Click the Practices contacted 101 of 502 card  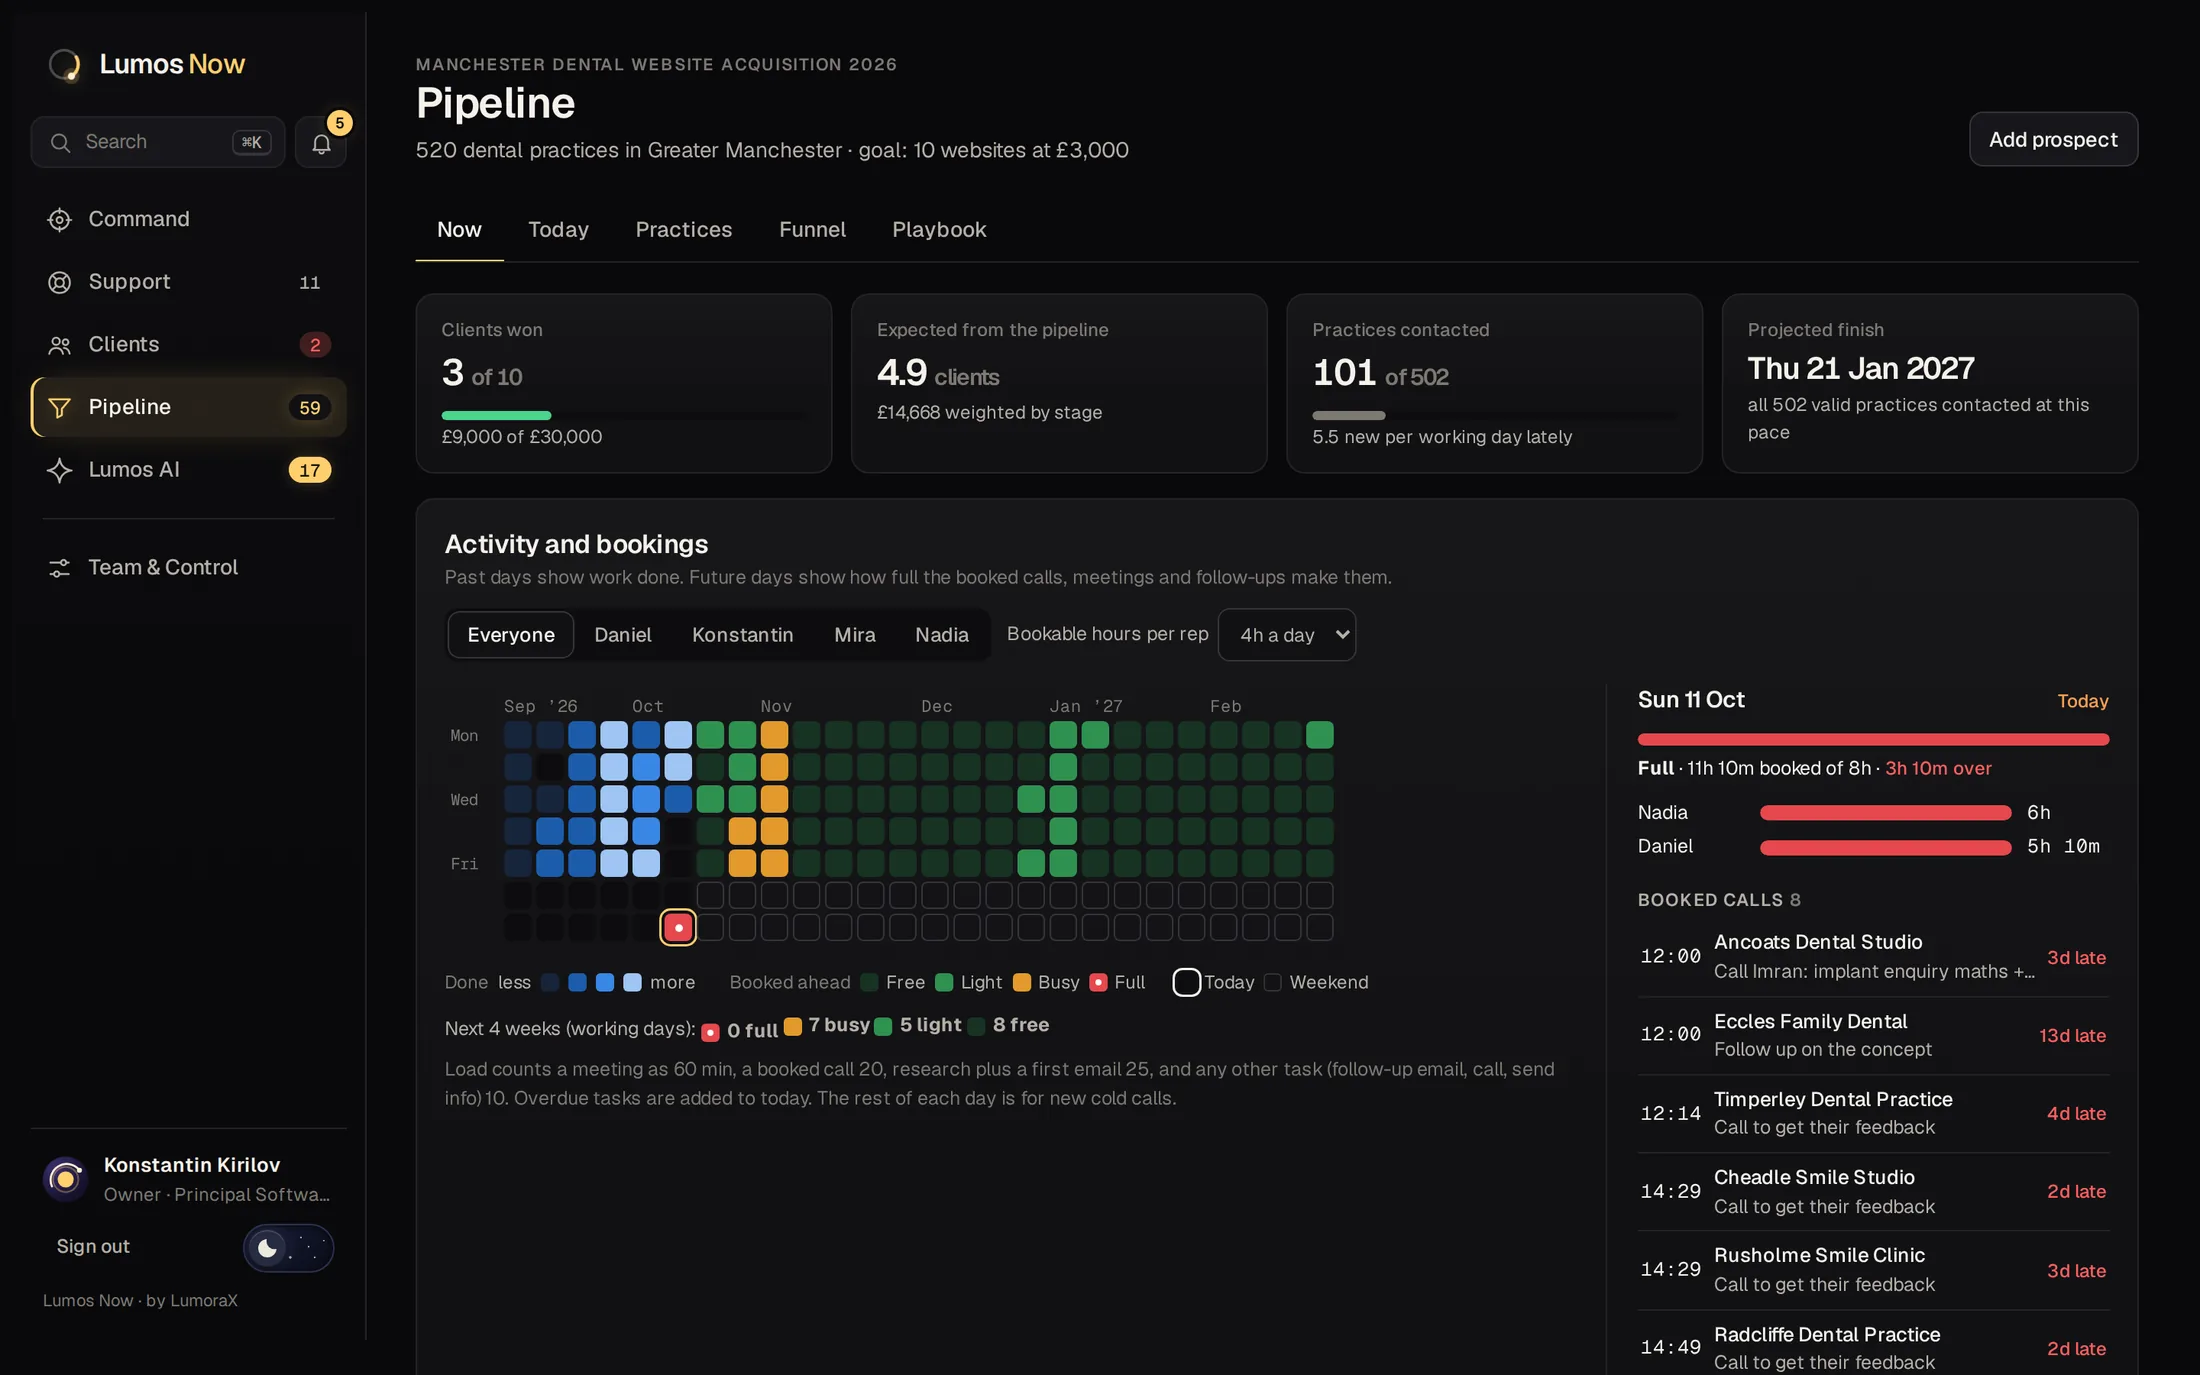pos(1494,383)
